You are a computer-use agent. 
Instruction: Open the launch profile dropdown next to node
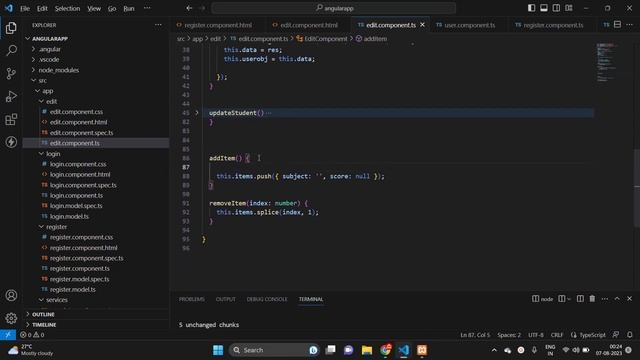point(569,299)
